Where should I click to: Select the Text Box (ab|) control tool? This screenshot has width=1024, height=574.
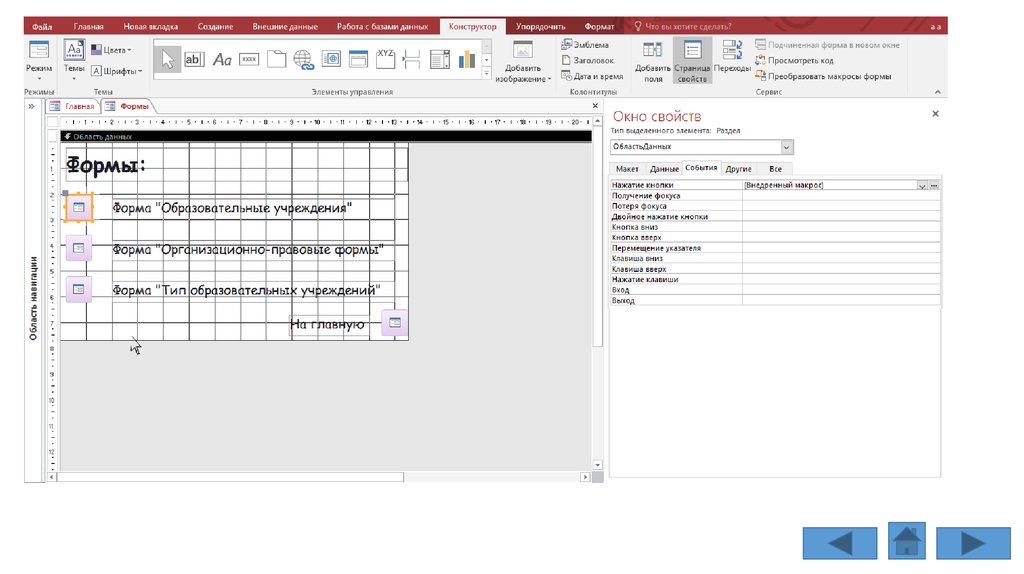tap(194, 60)
